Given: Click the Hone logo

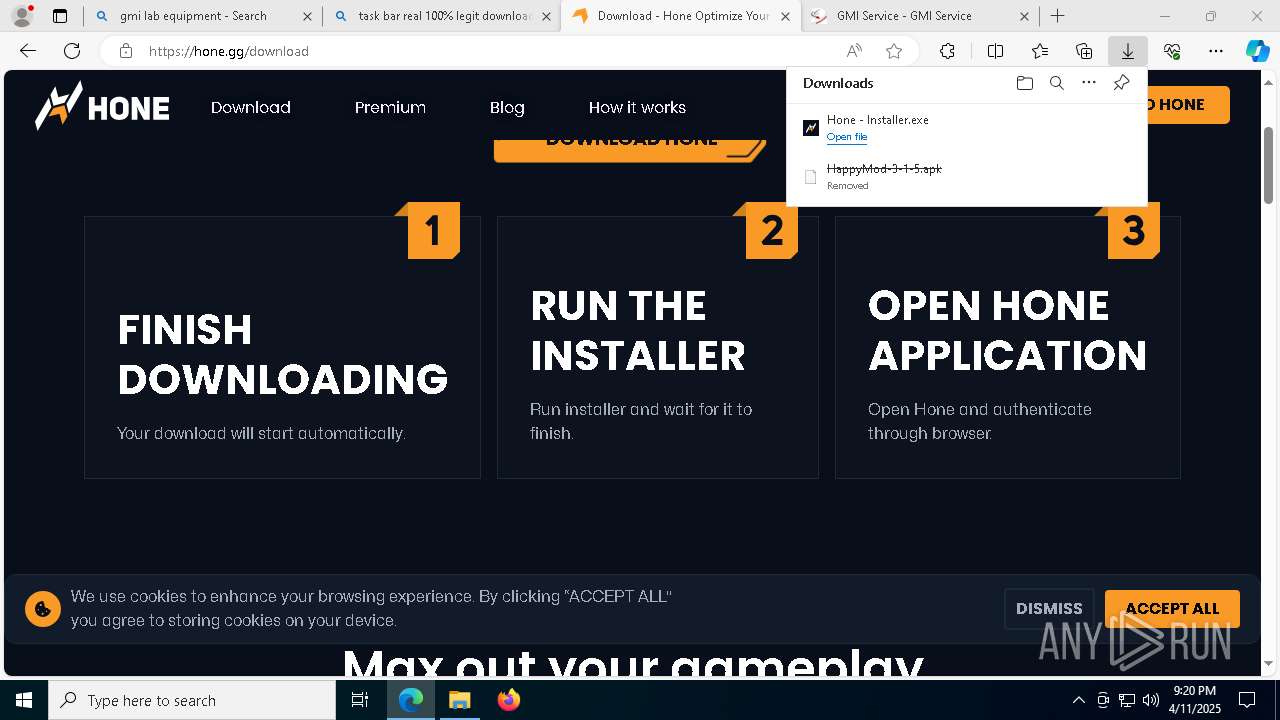Looking at the screenshot, I should point(102,107).
